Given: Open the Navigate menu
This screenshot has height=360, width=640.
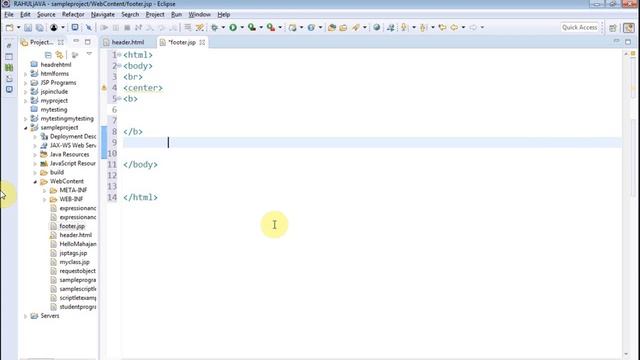Looking at the screenshot, I should [x=102, y=14].
